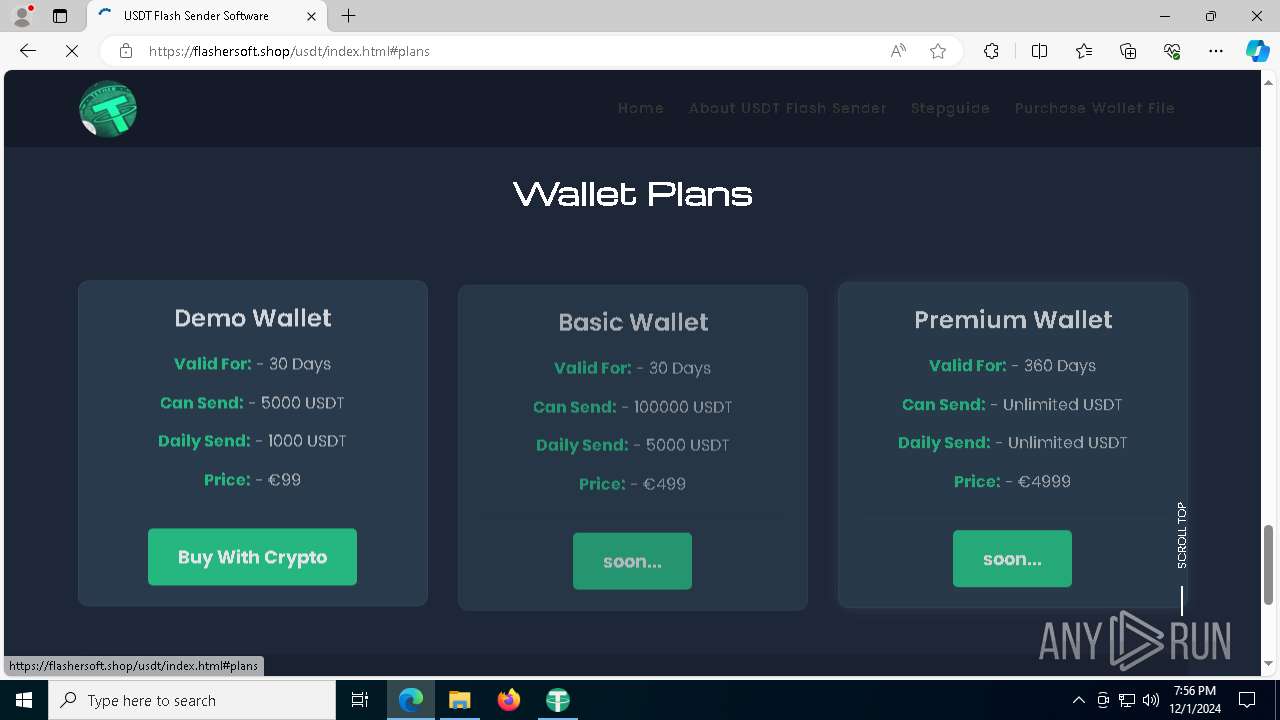Launch Firefox from the taskbar

click(x=509, y=700)
